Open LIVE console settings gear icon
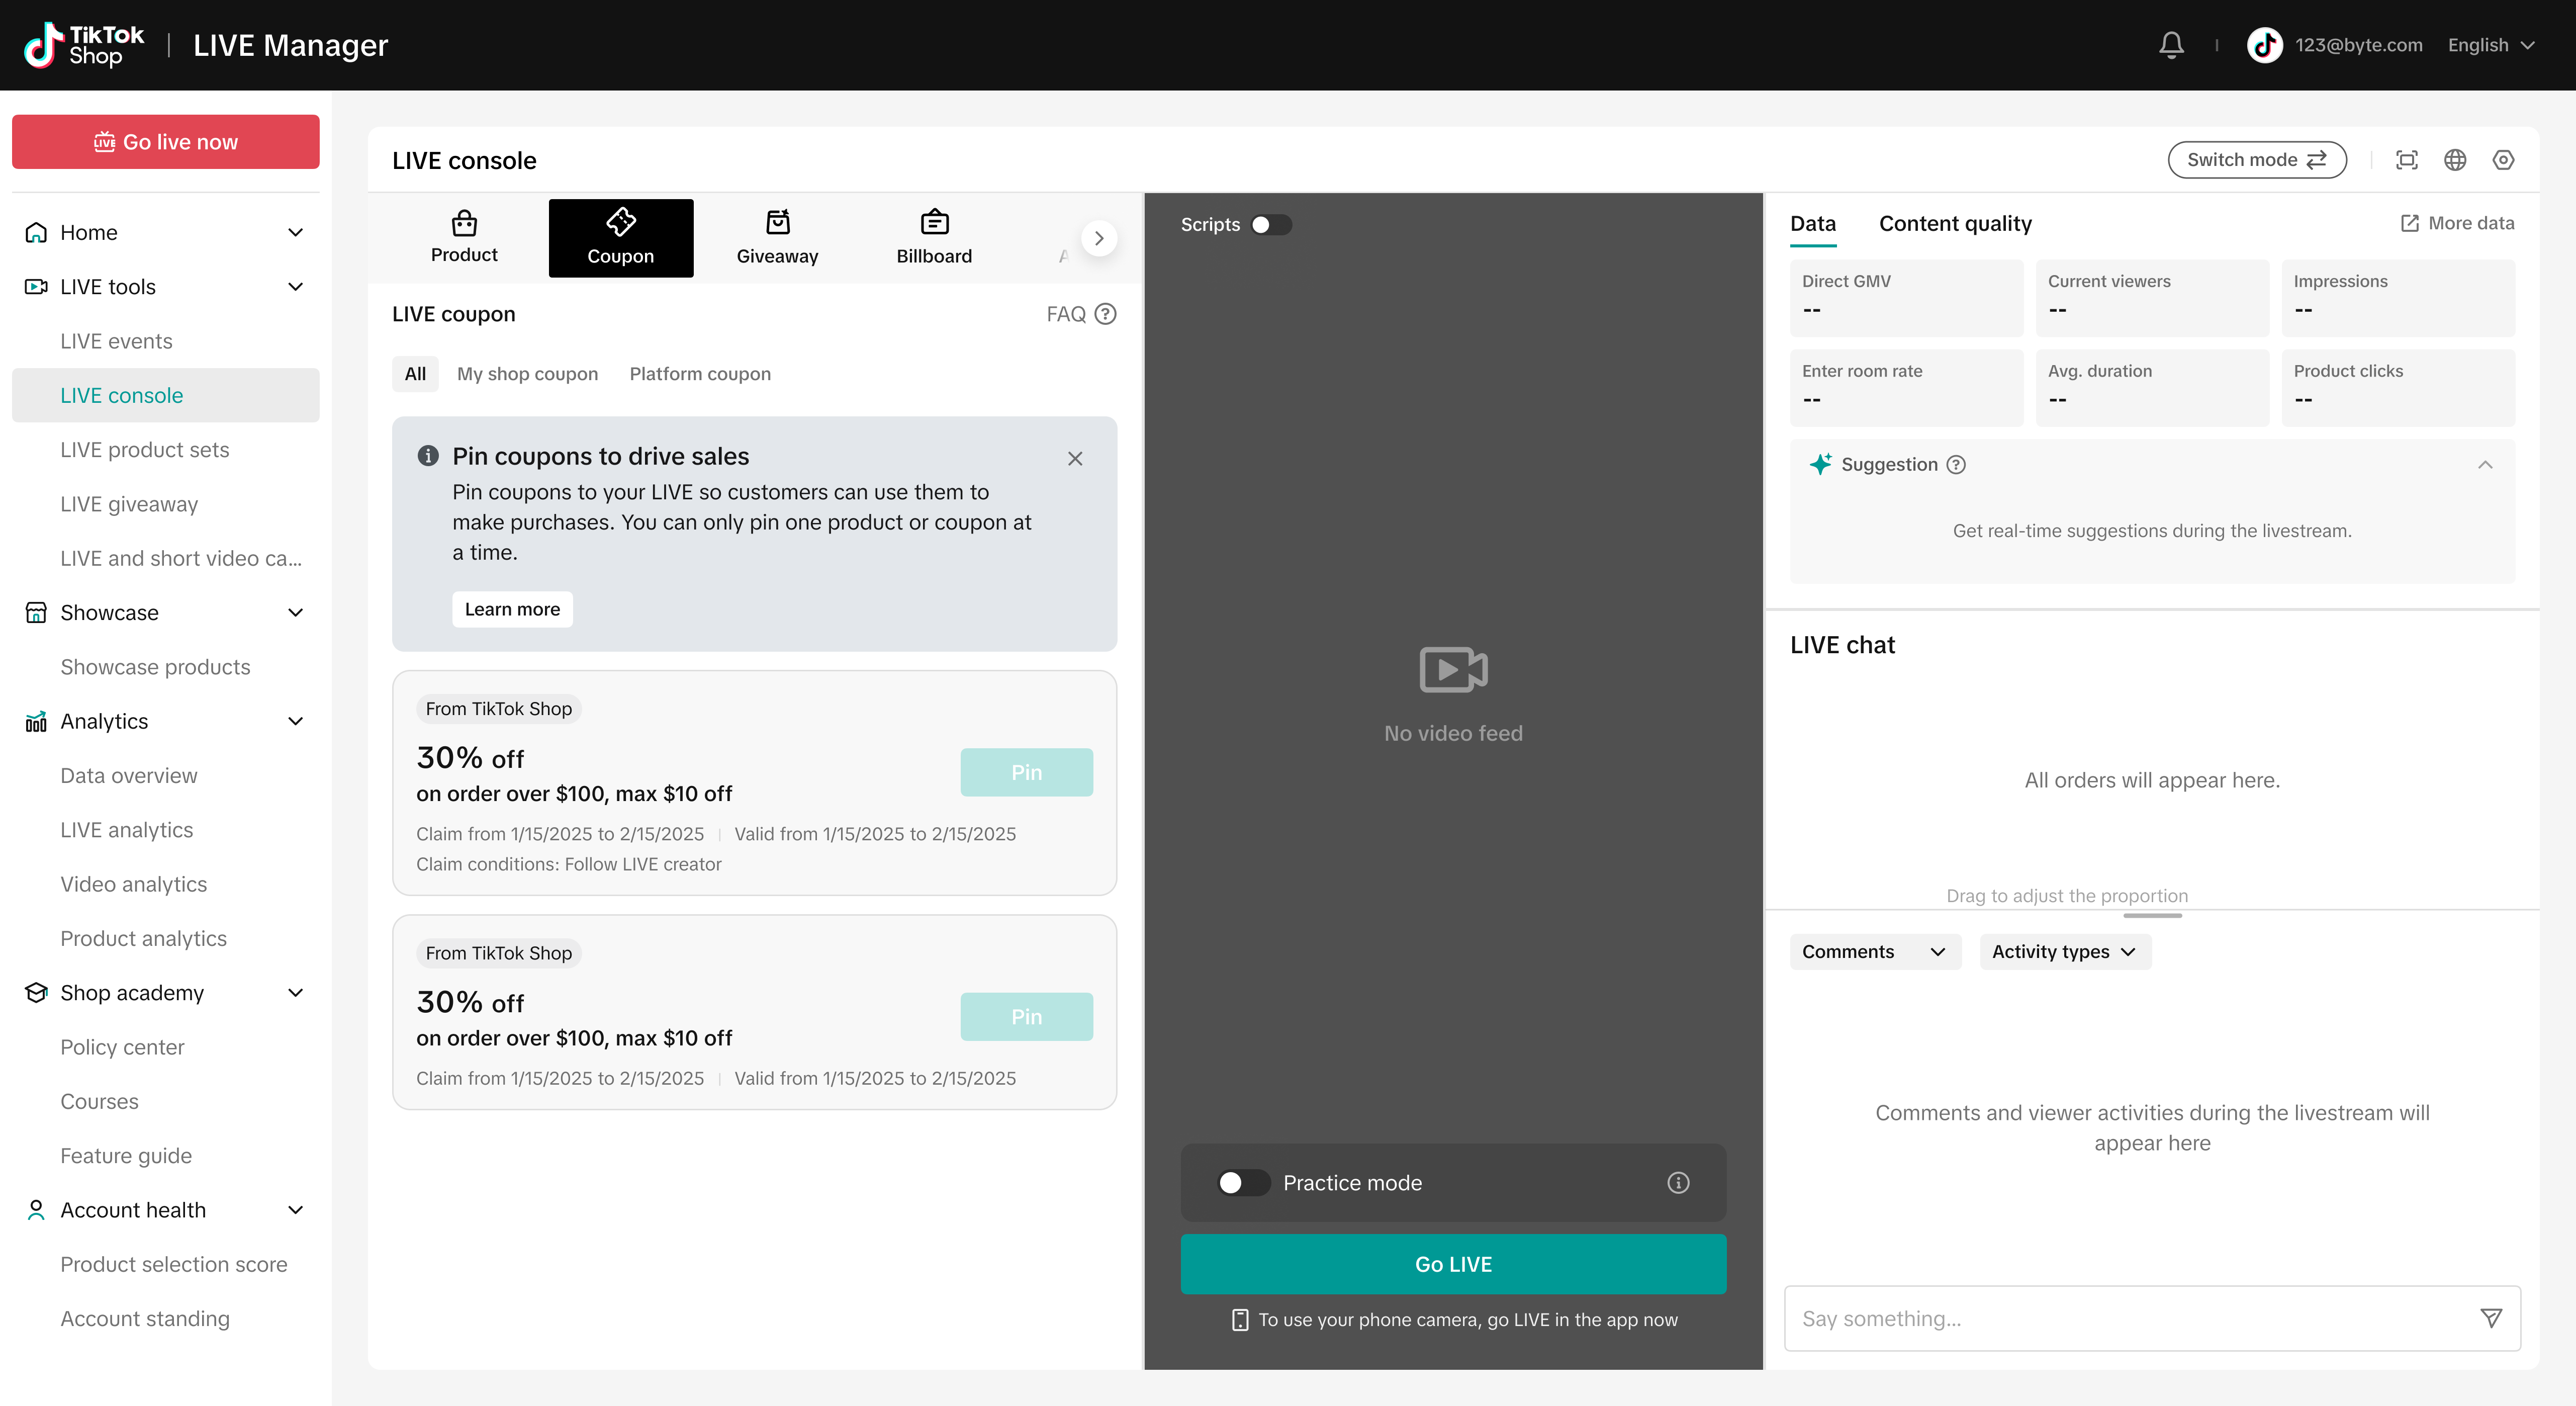Viewport: 2576px width, 1406px height. click(2503, 160)
